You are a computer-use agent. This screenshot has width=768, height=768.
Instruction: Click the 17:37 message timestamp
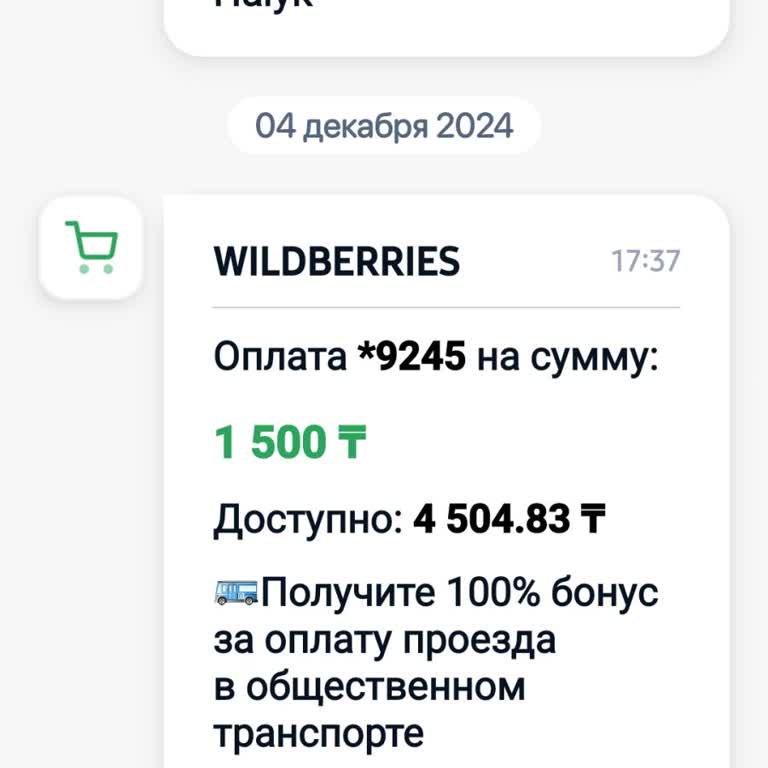645,261
